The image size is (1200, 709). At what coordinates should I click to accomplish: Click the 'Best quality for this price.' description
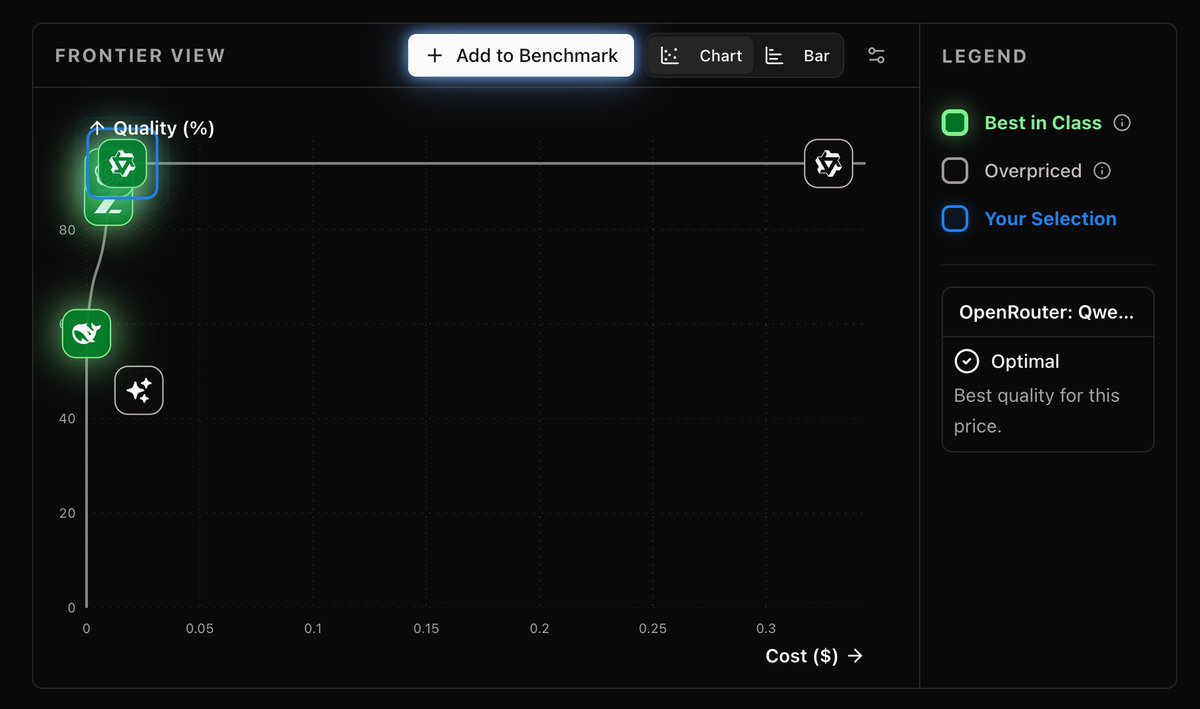1037,411
